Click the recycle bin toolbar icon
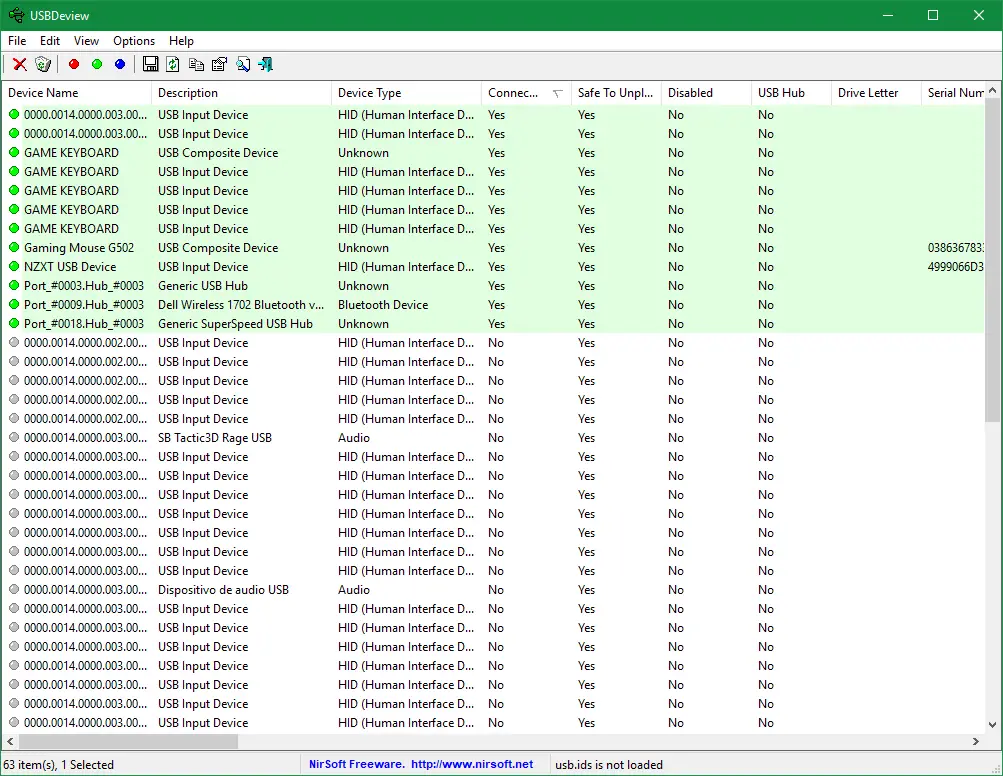The height and width of the screenshot is (776, 1003). 42,64
